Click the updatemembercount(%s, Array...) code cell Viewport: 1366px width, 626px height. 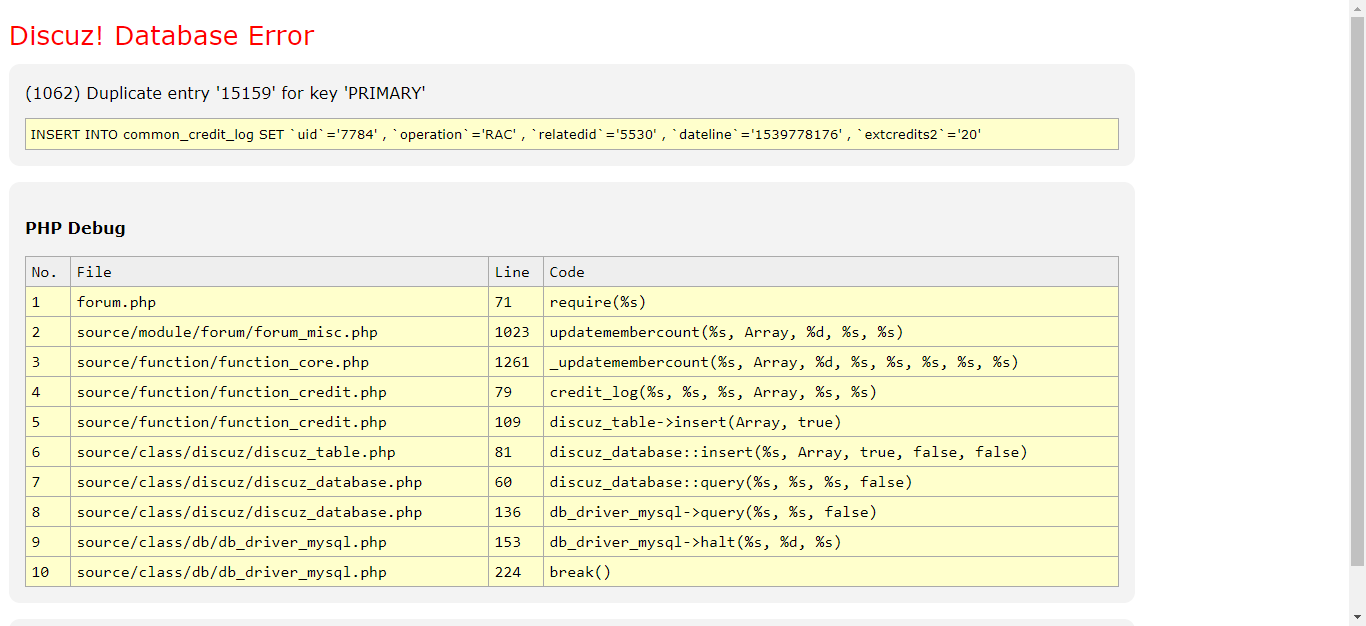[x=831, y=332]
